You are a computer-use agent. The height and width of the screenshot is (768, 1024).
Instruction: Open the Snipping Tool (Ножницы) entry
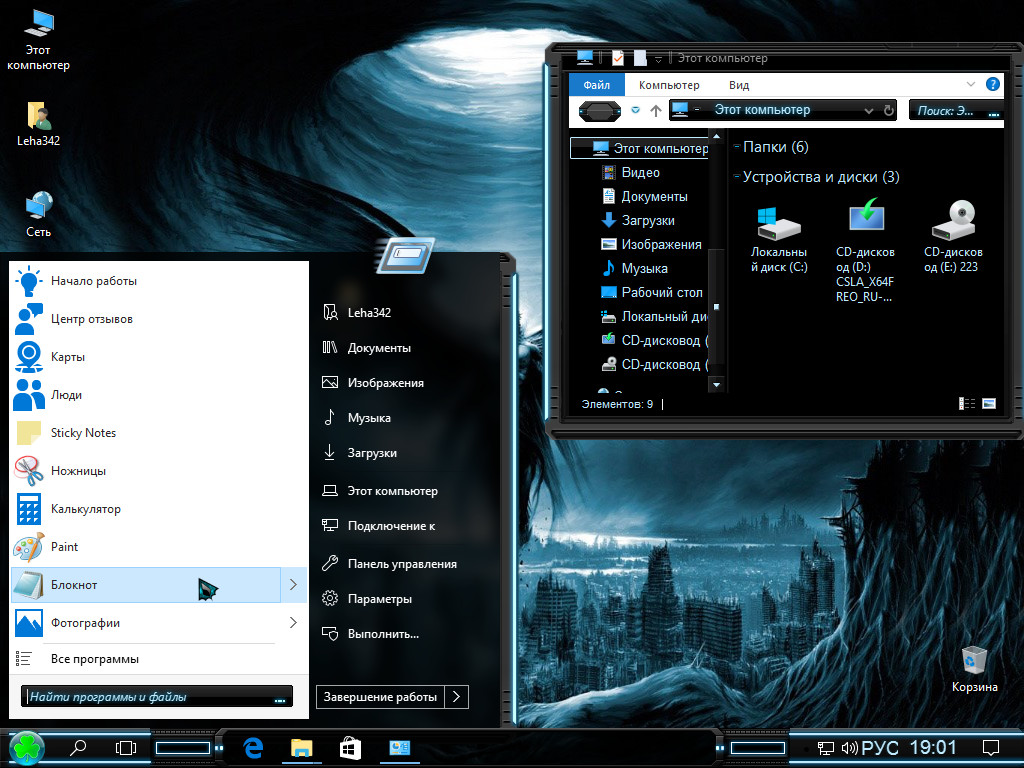[x=78, y=471]
